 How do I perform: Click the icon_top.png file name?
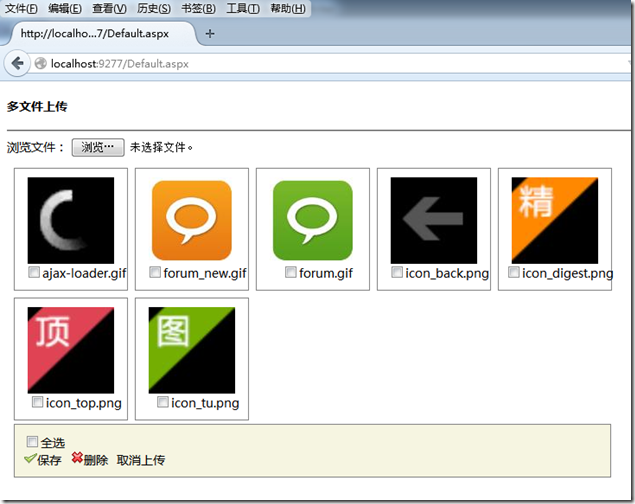click(x=83, y=404)
